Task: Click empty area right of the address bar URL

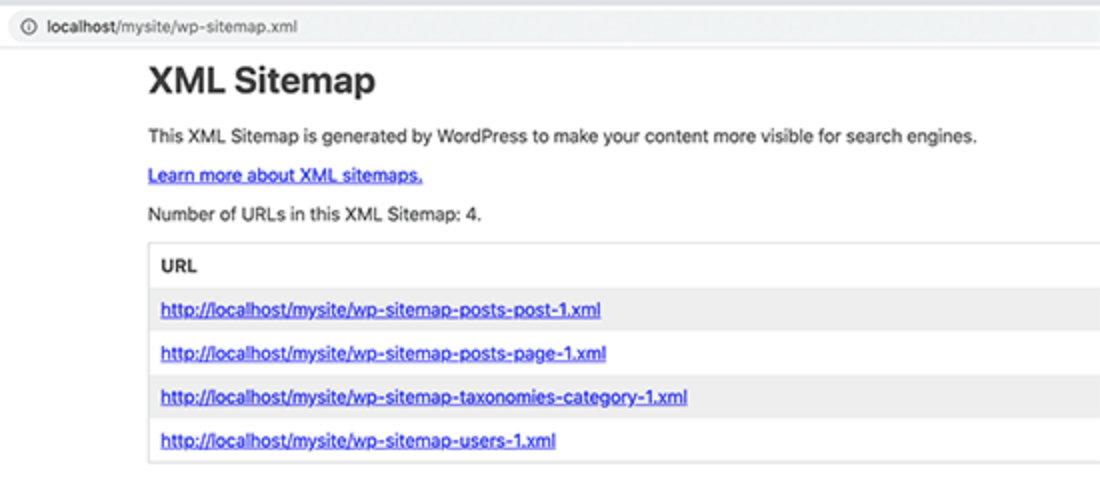Action: click(x=700, y=27)
